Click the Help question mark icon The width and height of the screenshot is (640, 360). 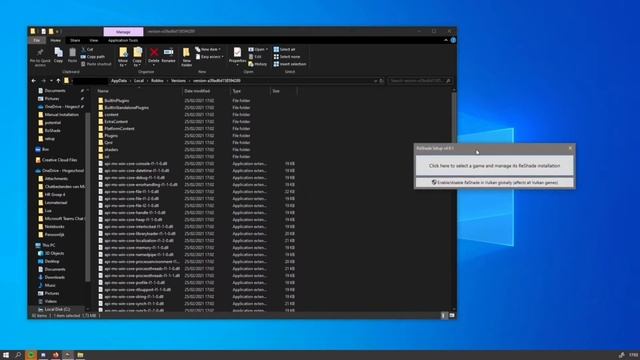click(x=453, y=40)
